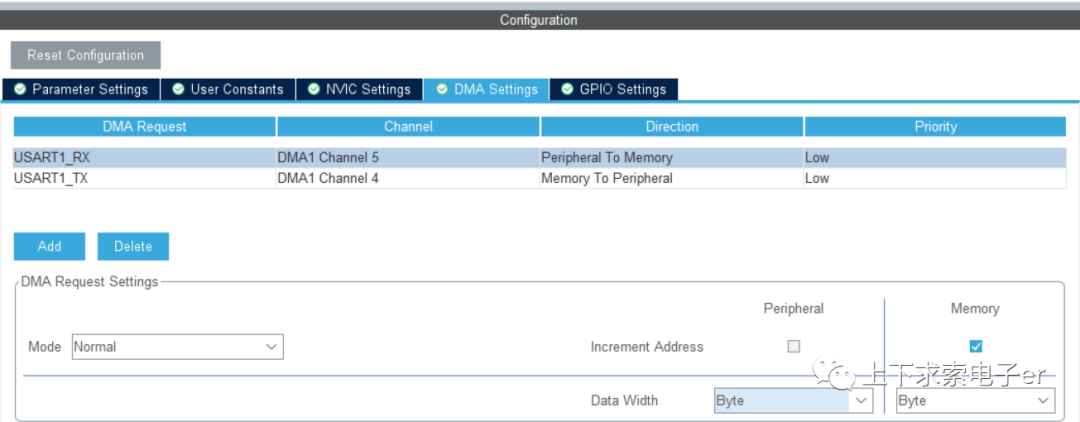Click green check icon on Parameter Settings tab

tap(20, 89)
